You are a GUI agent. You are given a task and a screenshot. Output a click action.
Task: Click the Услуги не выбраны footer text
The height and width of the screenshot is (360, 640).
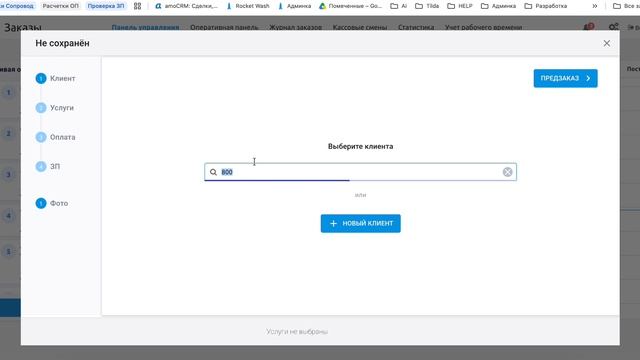(297, 331)
